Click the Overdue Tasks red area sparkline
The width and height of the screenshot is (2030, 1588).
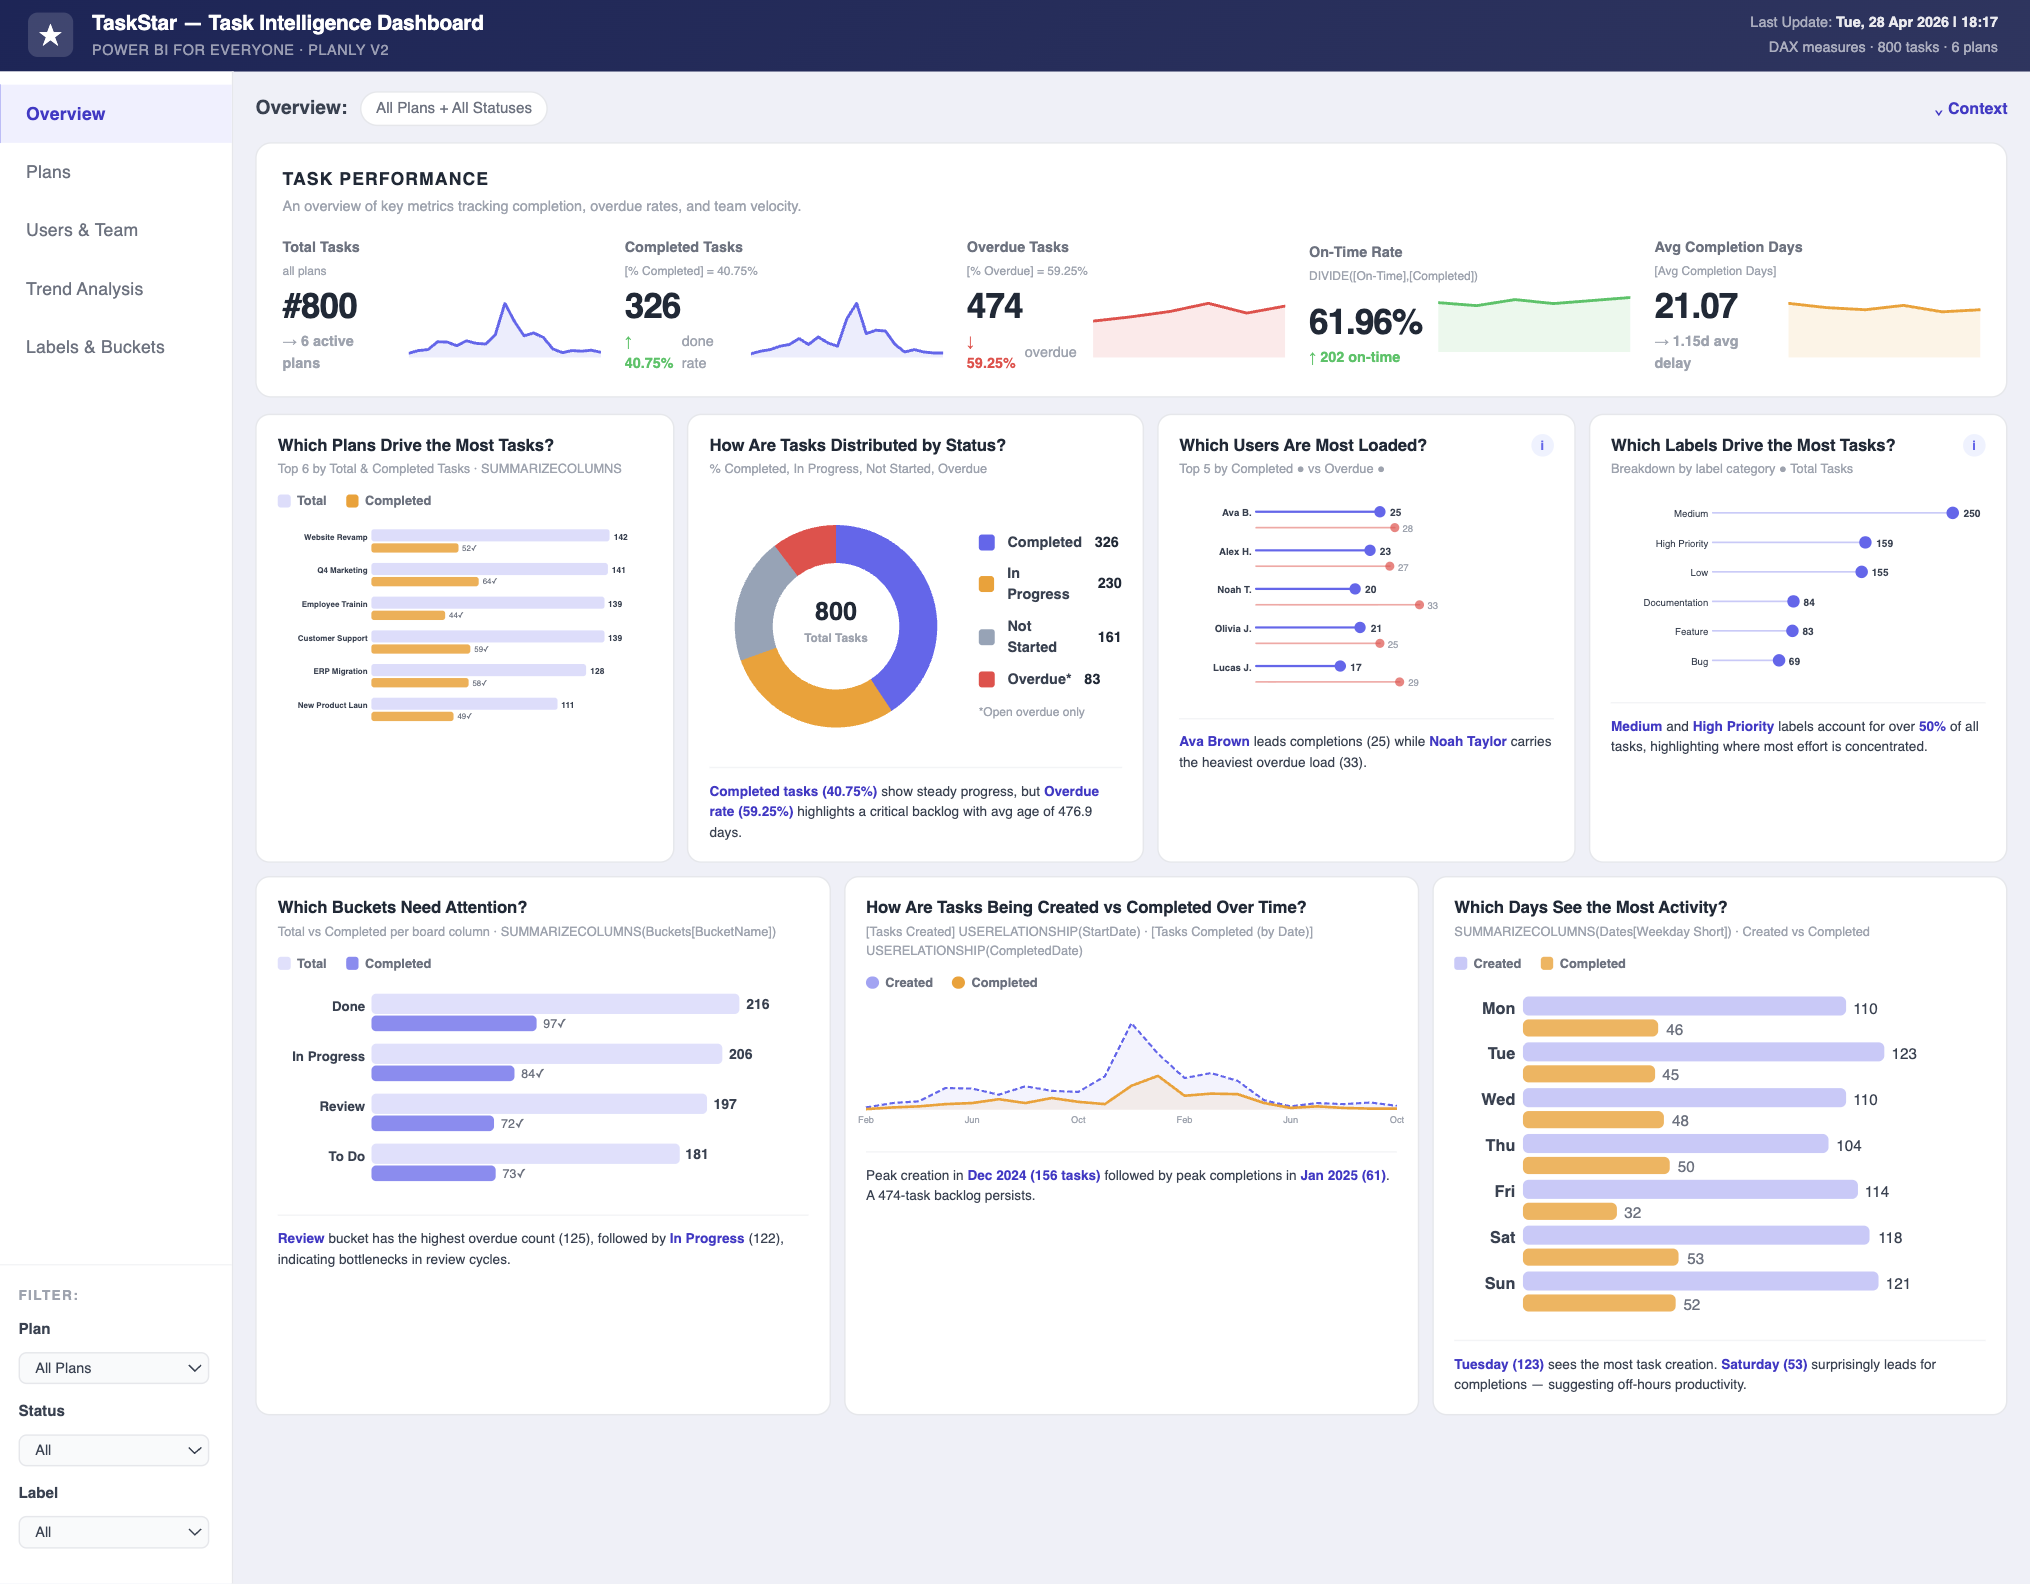coord(1189,329)
